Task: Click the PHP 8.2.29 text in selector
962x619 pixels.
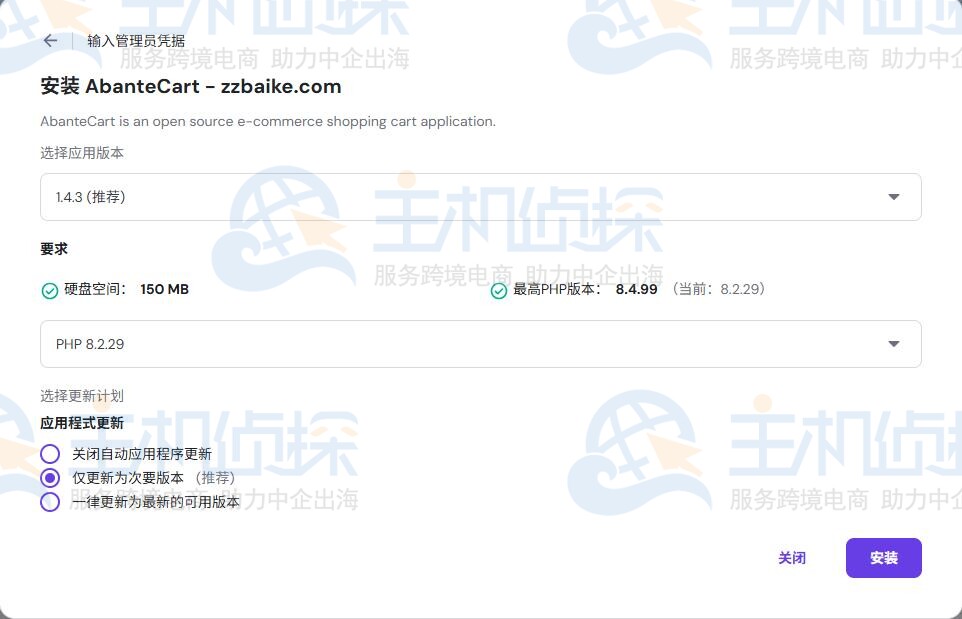Action: coord(90,344)
